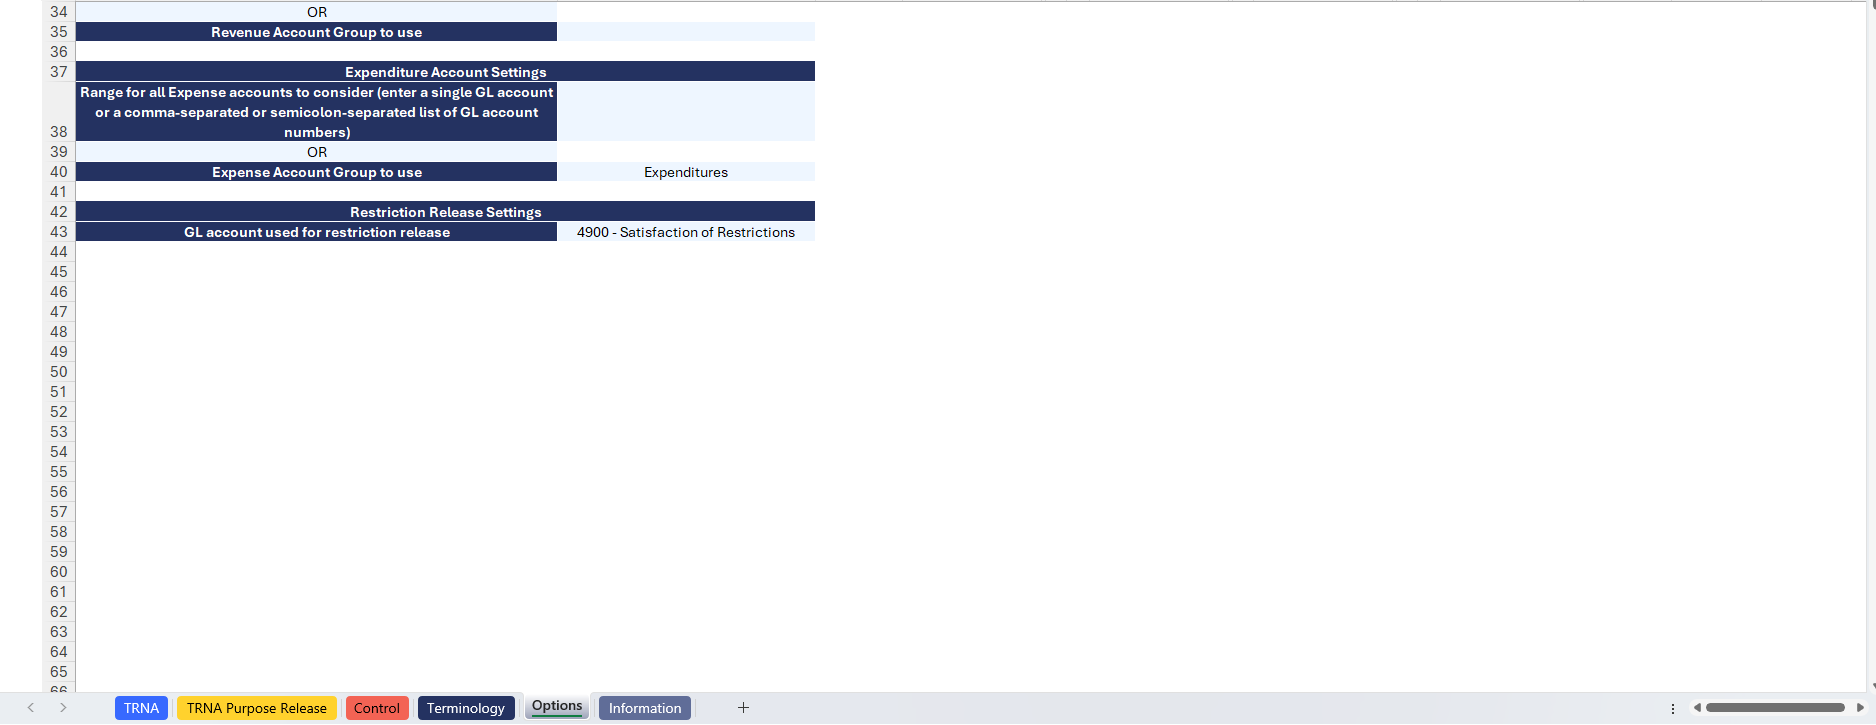The height and width of the screenshot is (725, 1876).
Task: Add a new sheet with plus icon
Action: coord(743,708)
